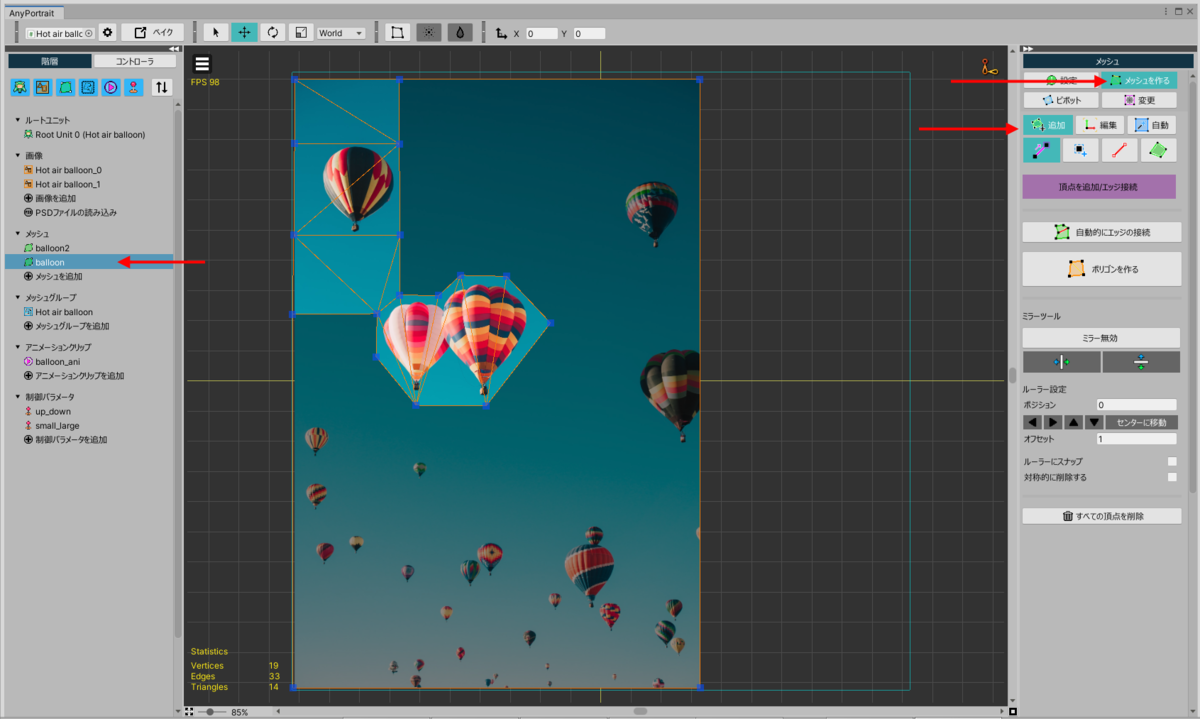The height and width of the screenshot is (719, 1200).
Task: Click the Scale tool icon
Action: (x=300, y=33)
